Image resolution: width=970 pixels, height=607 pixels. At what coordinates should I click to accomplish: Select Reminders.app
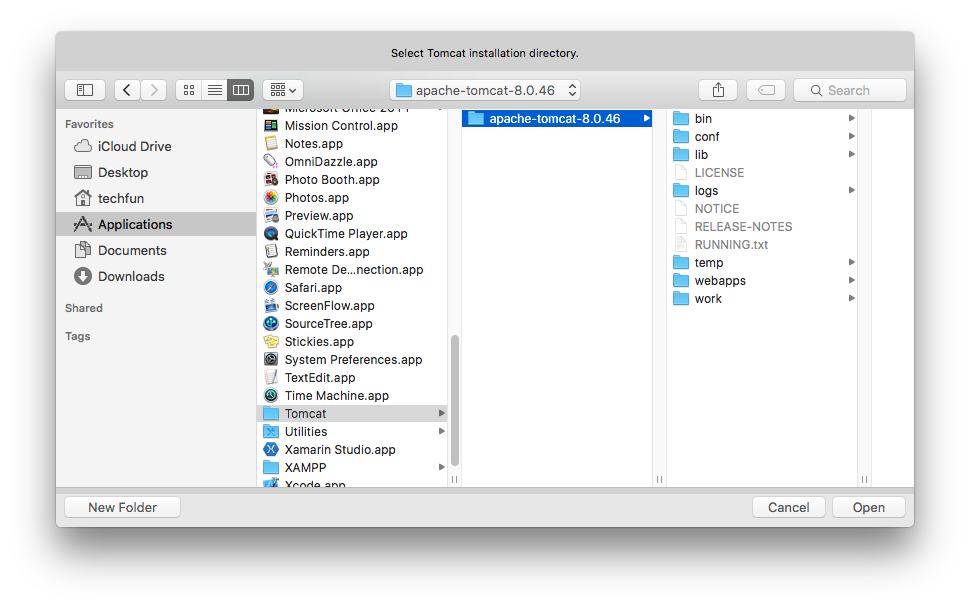(353, 251)
